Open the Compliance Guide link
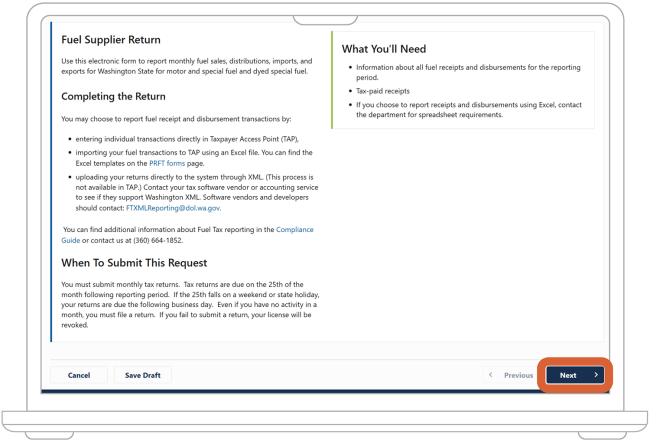This screenshot has width=650, height=441. (187, 235)
